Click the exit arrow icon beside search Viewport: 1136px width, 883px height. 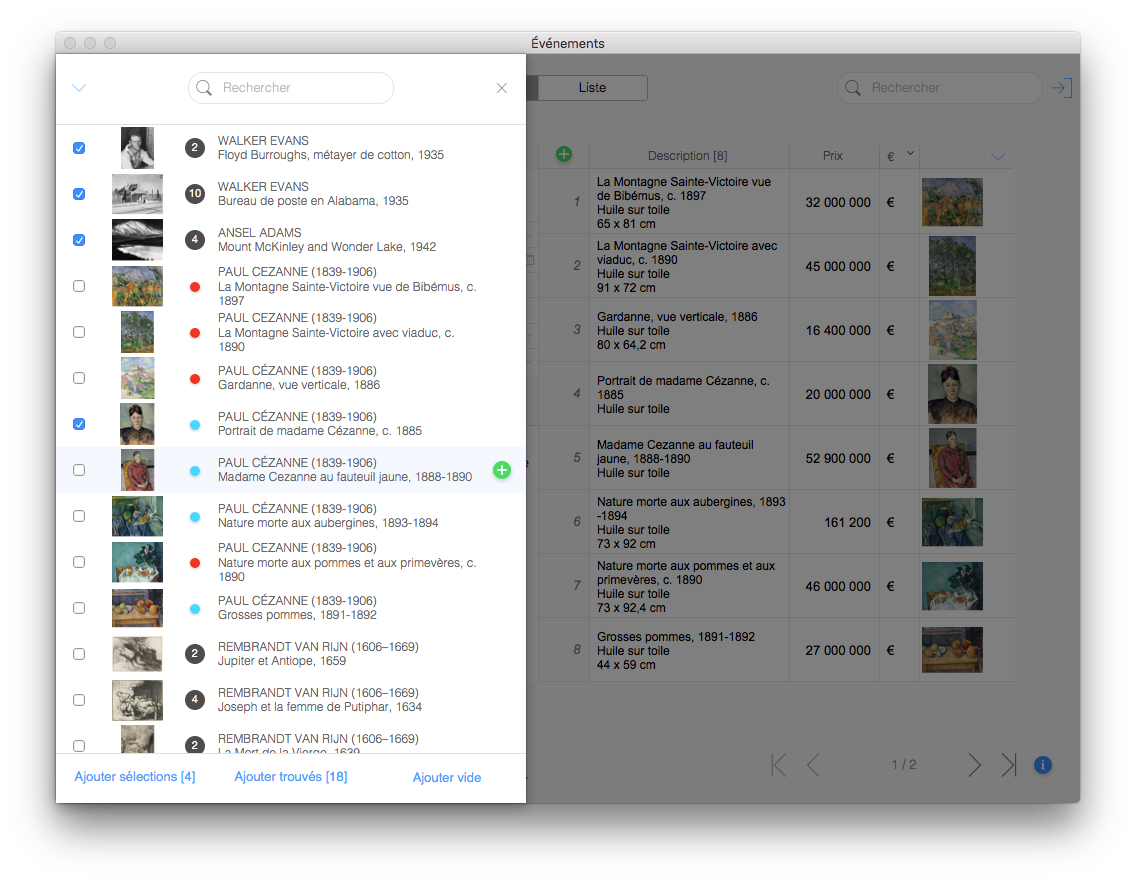[x=1061, y=88]
